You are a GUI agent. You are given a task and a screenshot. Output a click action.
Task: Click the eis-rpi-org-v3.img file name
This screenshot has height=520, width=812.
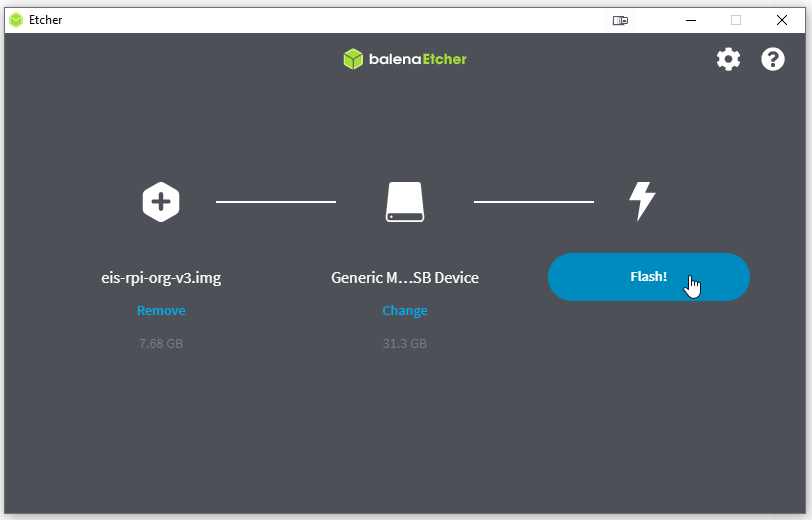pos(161,278)
